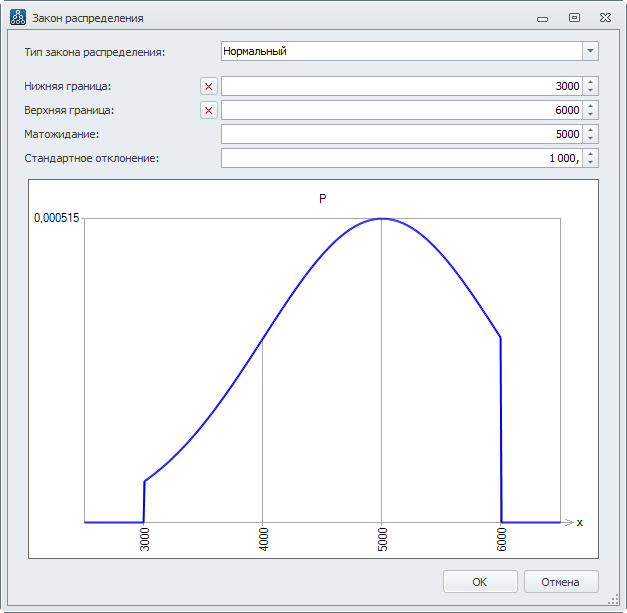Clear the Нижняя граница value with X button
The width and height of the screenshot is (627, 613).
click(208, 86)
